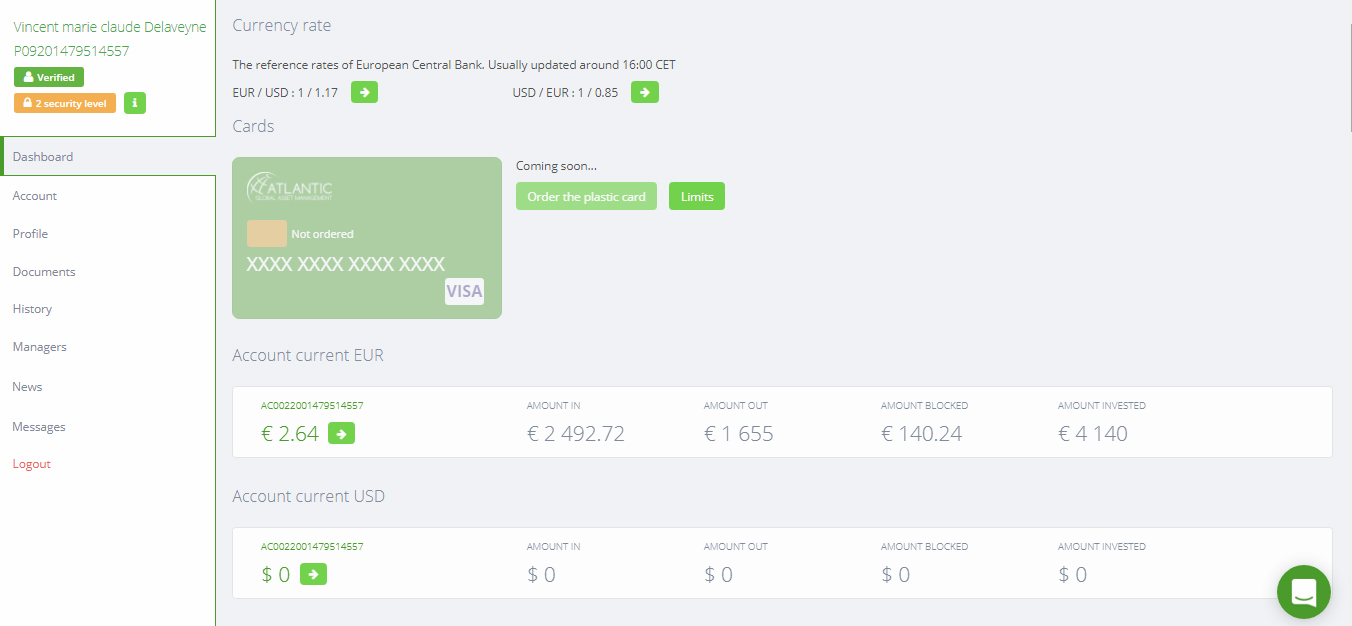Order the plastic card
This screenshot has height=626, width=1352.
point(586,196)
